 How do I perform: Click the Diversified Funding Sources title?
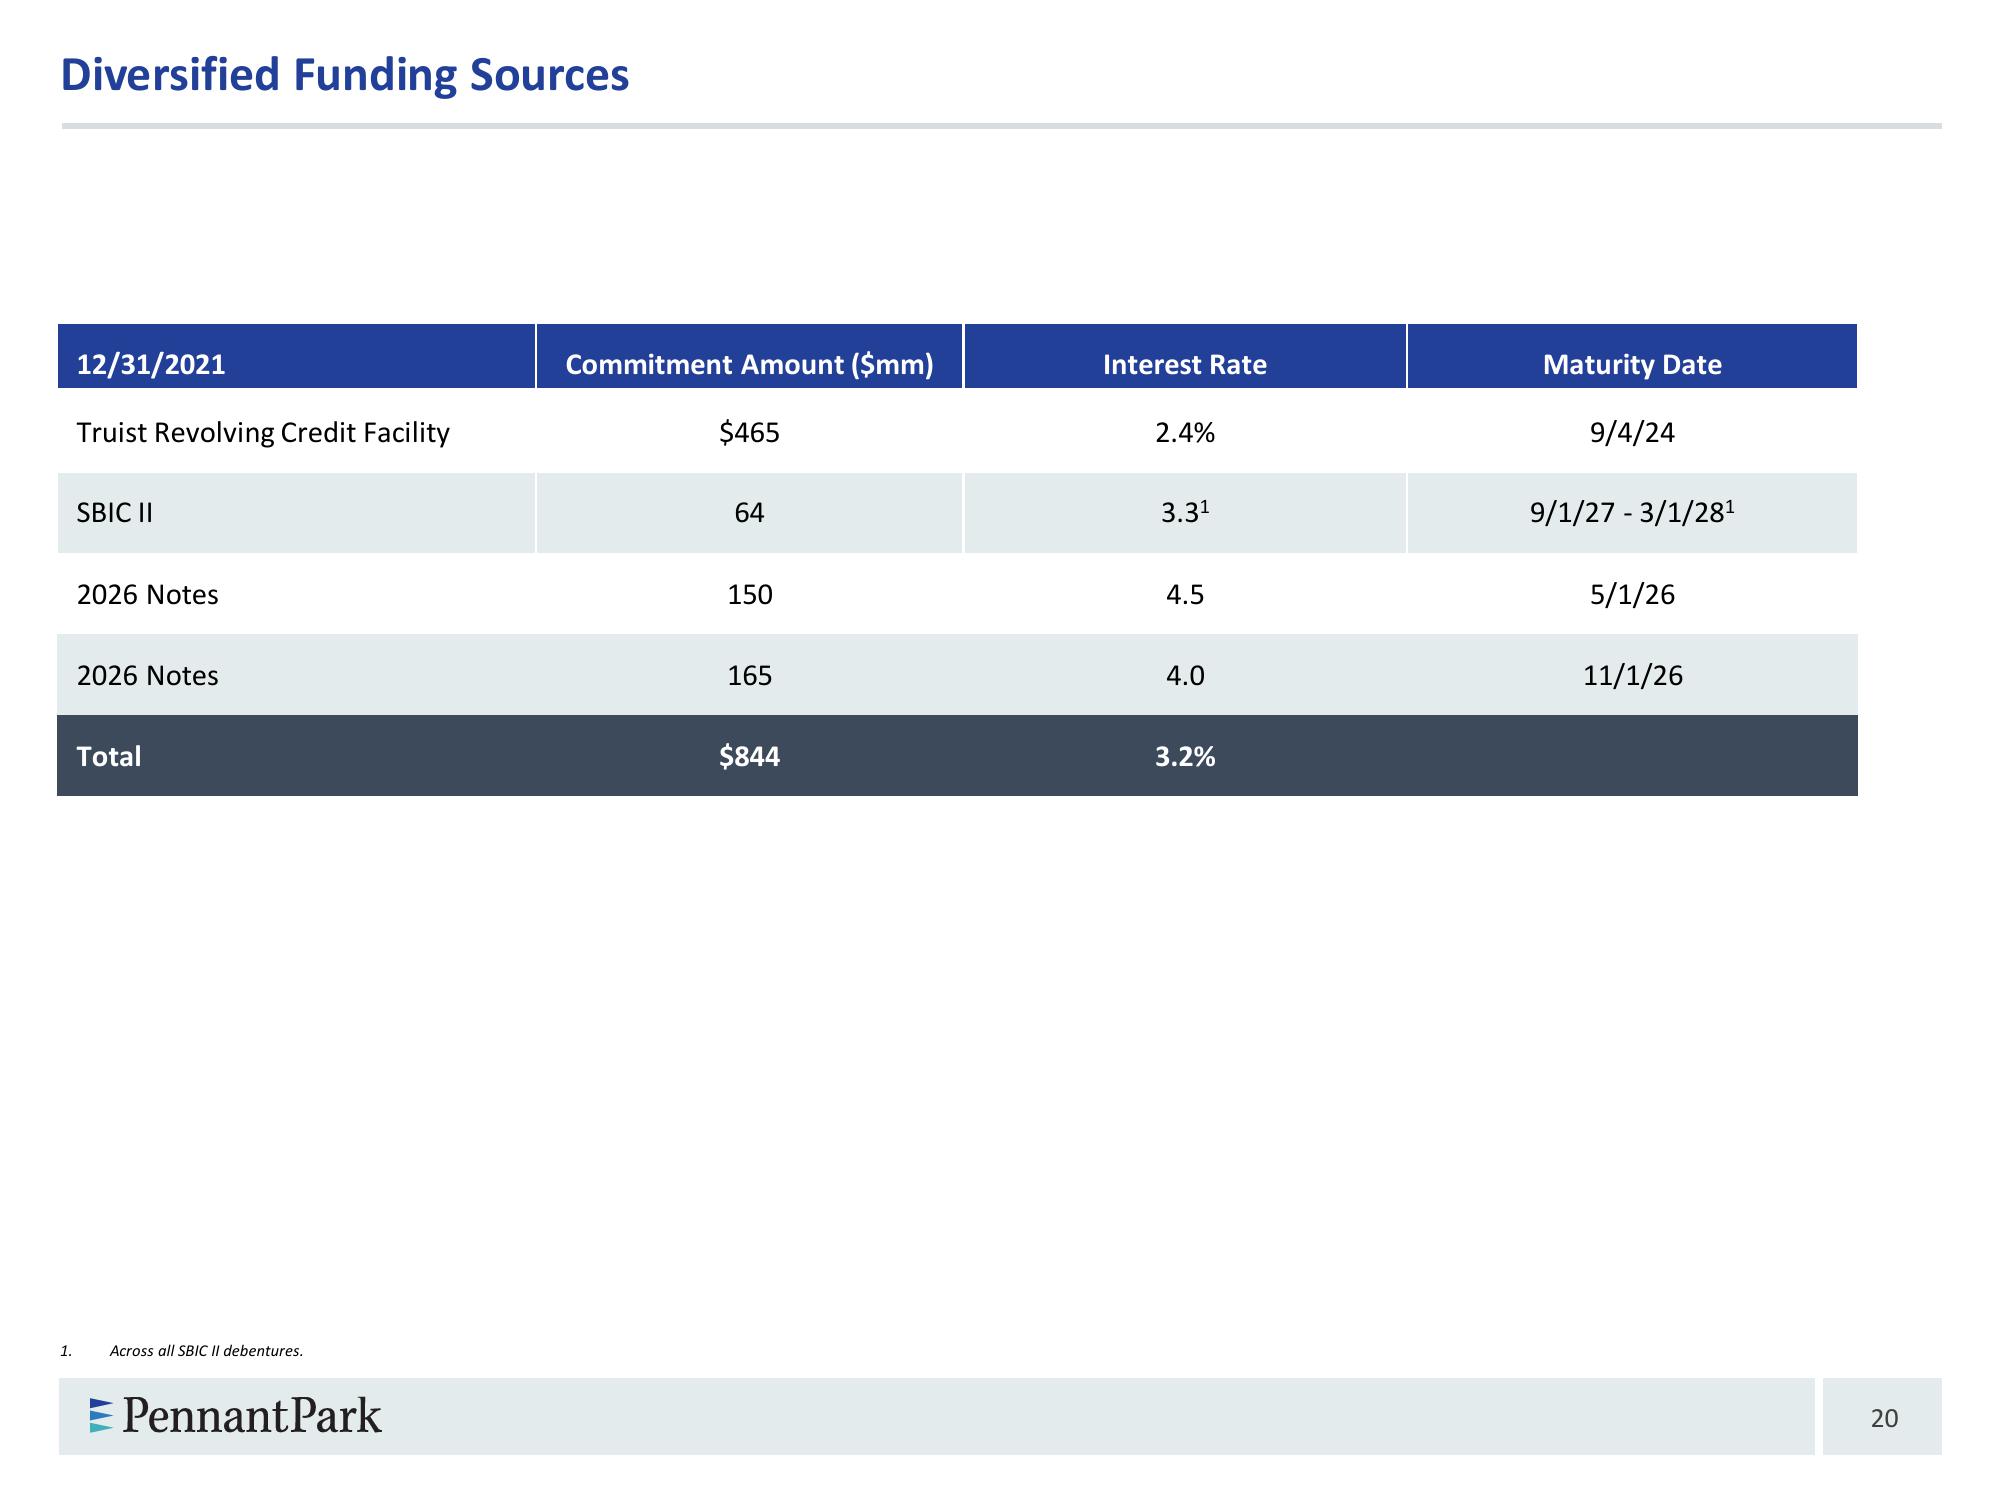pyautogui.click(x=345, y=75)
